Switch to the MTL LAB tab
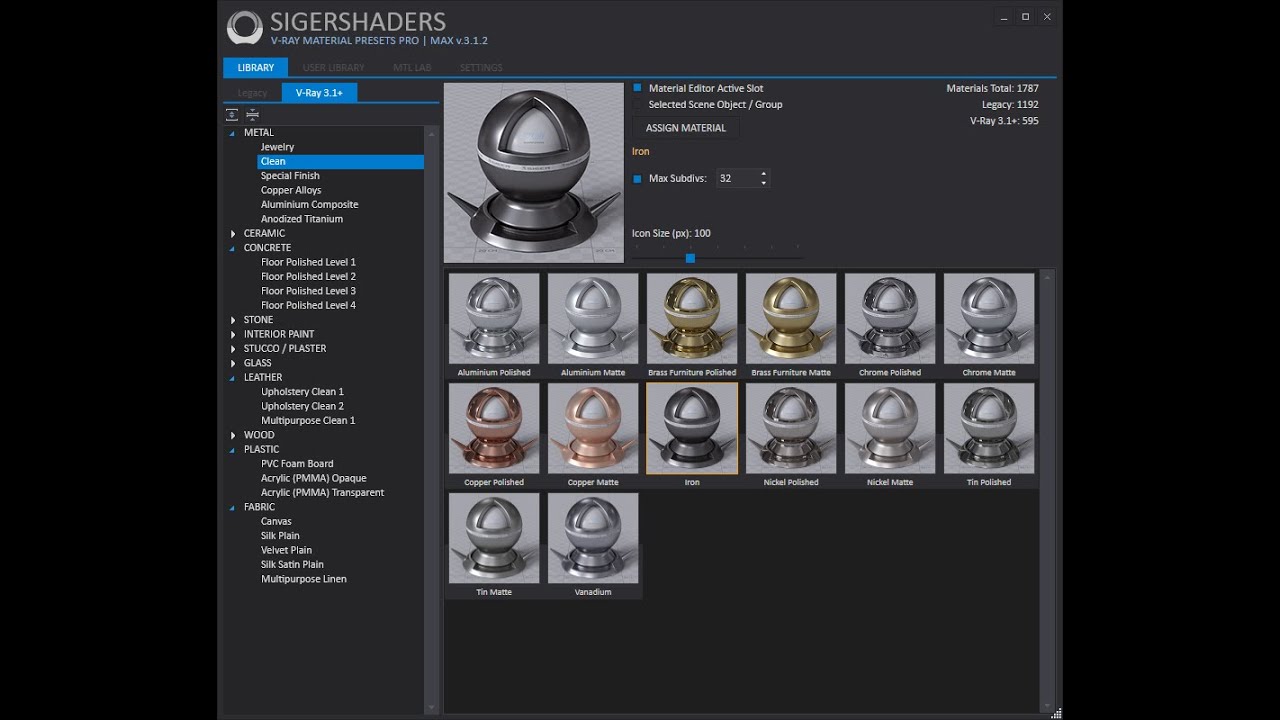1280x720 pixels. [412, 67]
